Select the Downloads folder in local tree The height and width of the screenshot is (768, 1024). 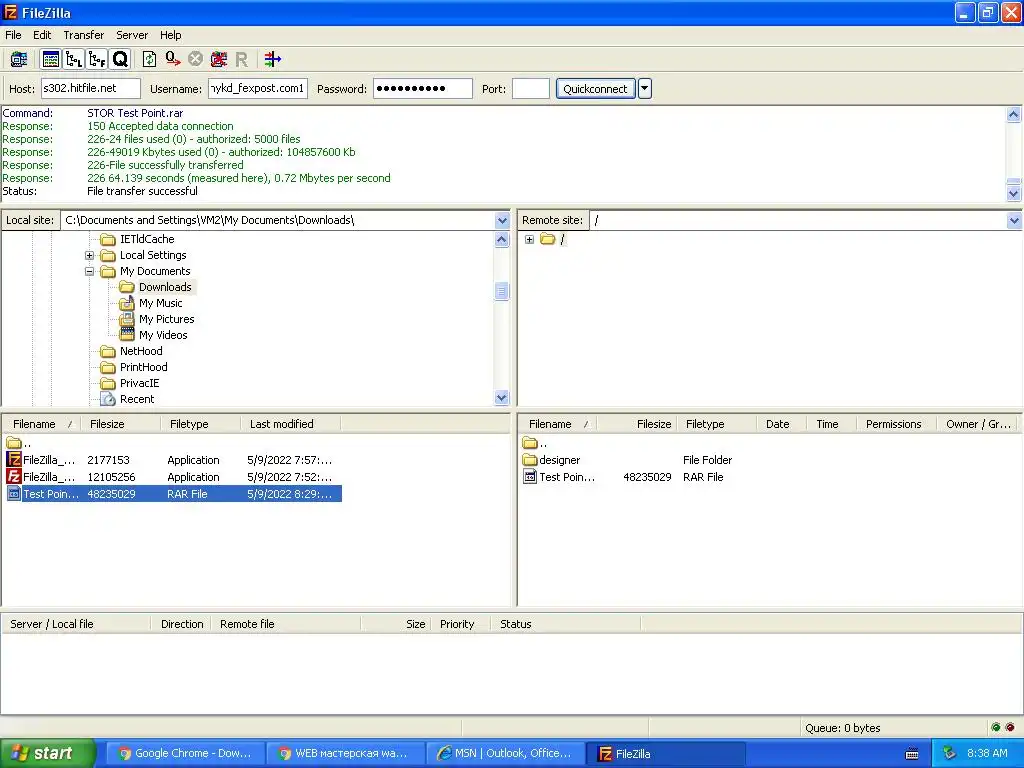(x=165, y=287)
